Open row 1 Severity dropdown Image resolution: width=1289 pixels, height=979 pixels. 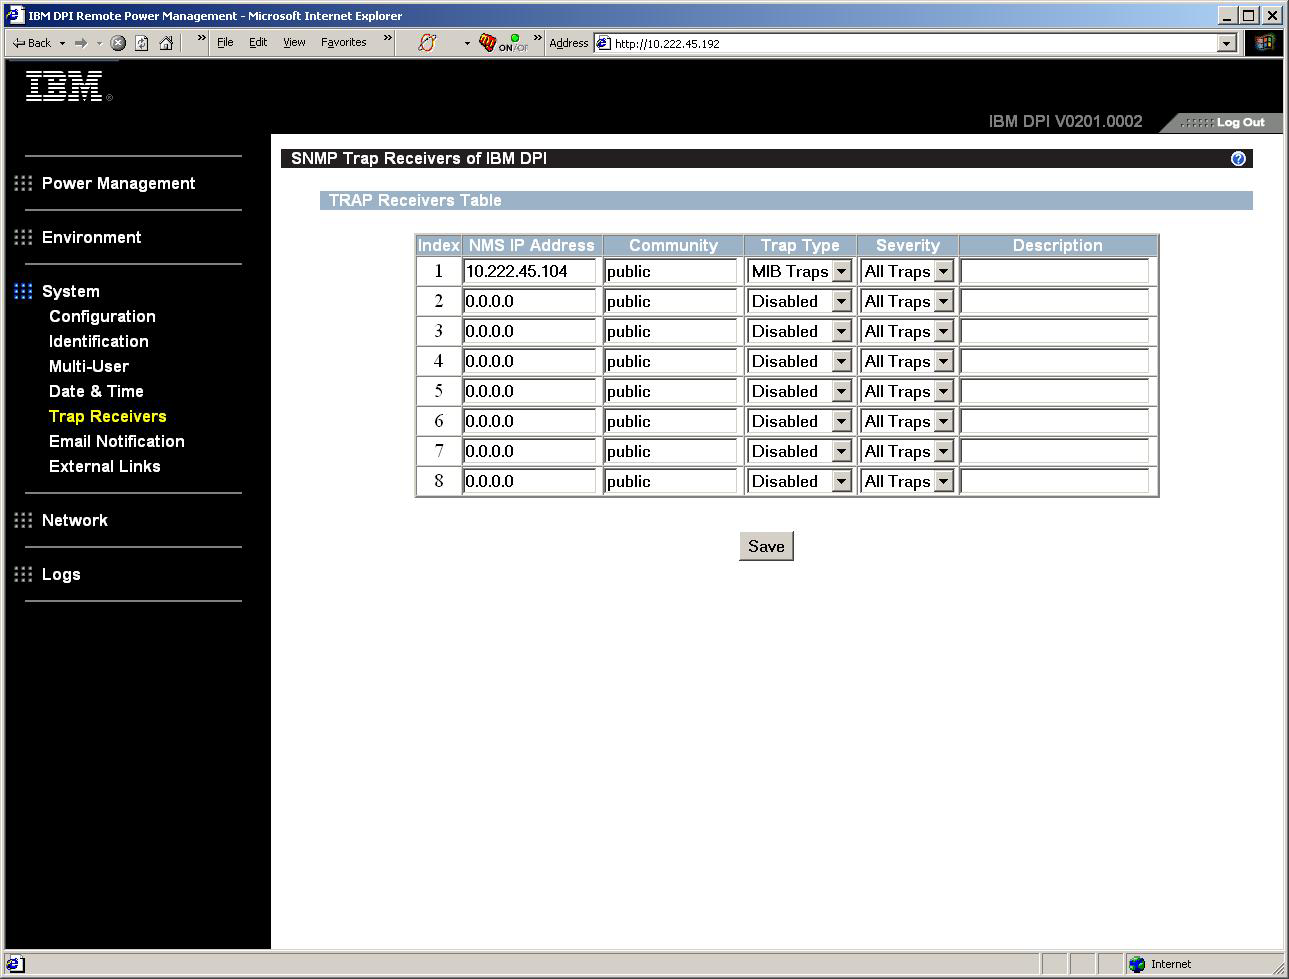point(907,271)
